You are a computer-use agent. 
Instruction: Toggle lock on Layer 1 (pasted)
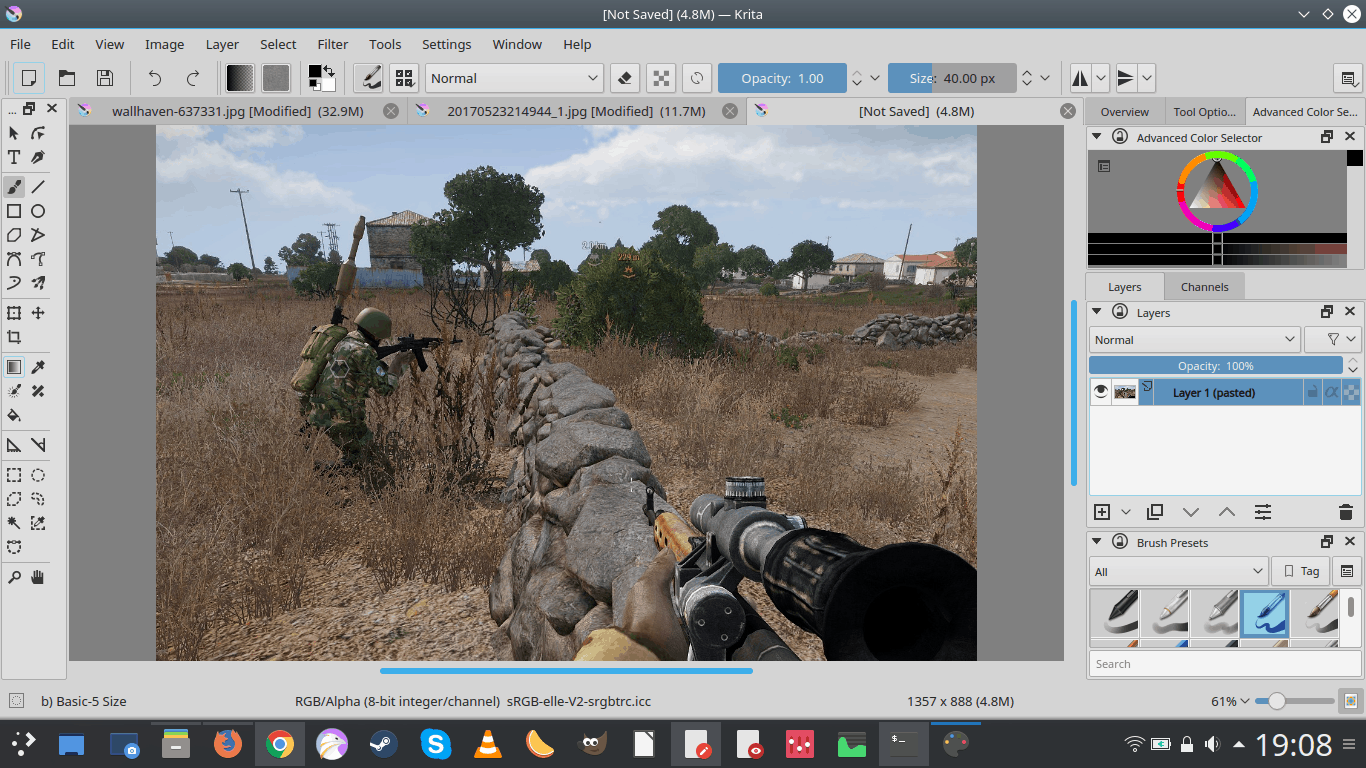pyautogui.click(x=1312, y=393)
